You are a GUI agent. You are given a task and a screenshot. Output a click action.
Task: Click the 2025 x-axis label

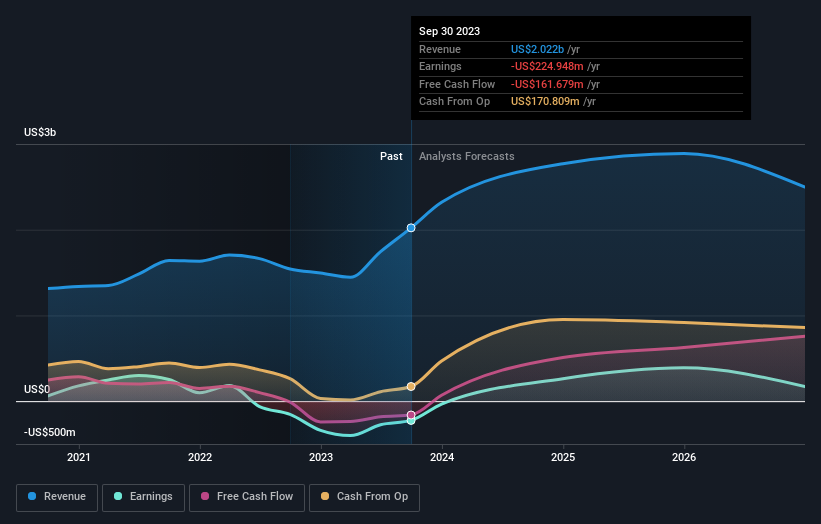(563, 457)
